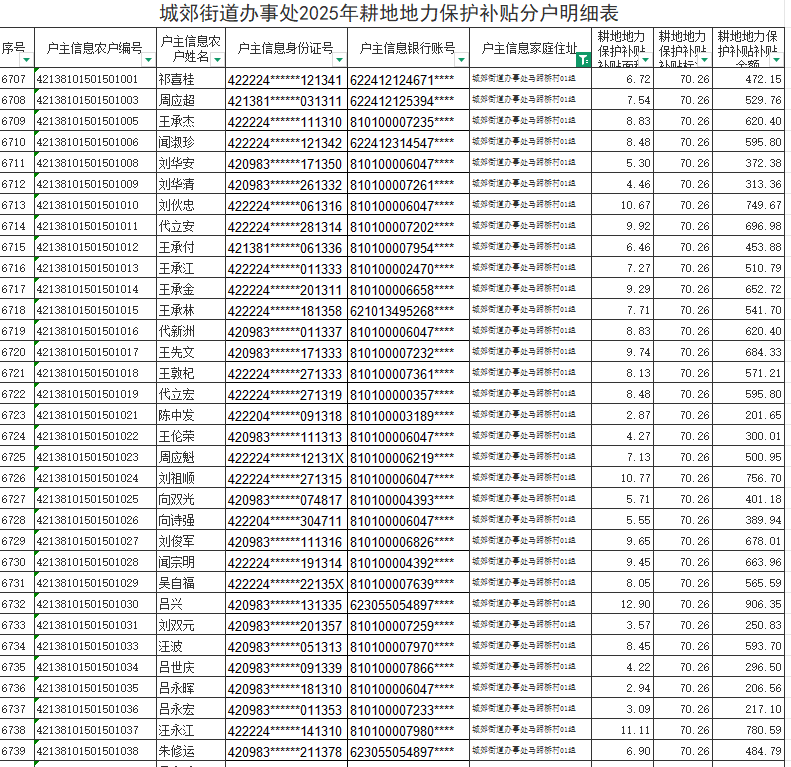Select the title 城郊街道办事处2025年耕地地力保护补贴分户明细表
The width and height of the screenshot is (791, 767).
(389, 14)
